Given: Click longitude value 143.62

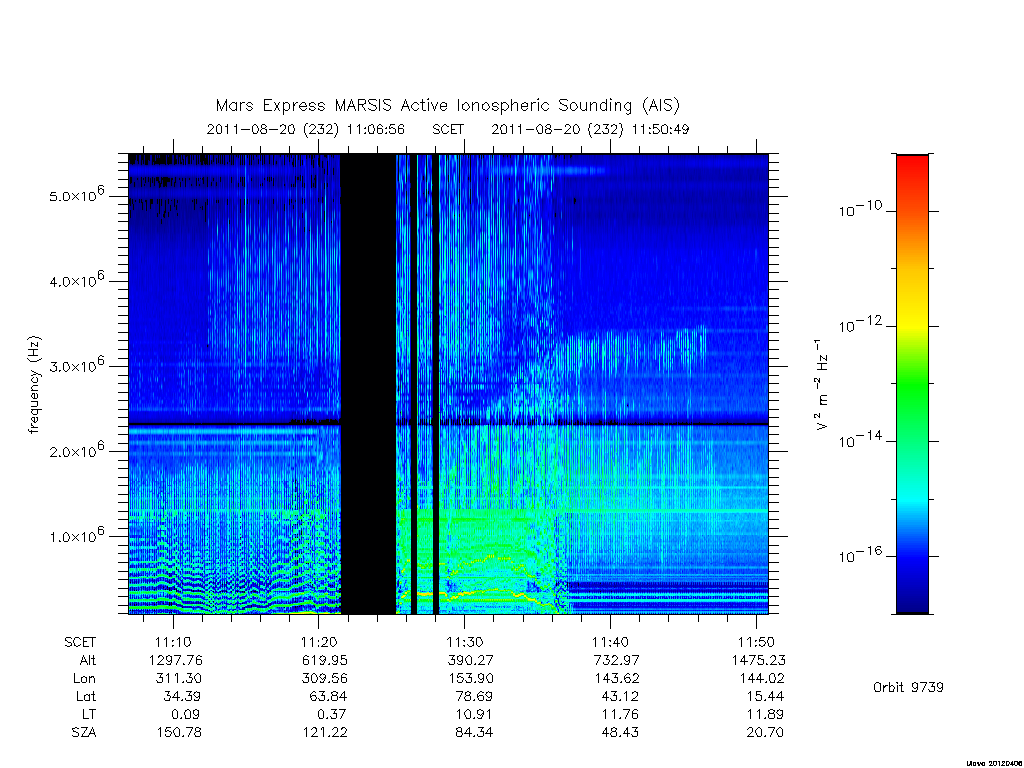Looking at the screenshot, I should [x=616, y=679].
